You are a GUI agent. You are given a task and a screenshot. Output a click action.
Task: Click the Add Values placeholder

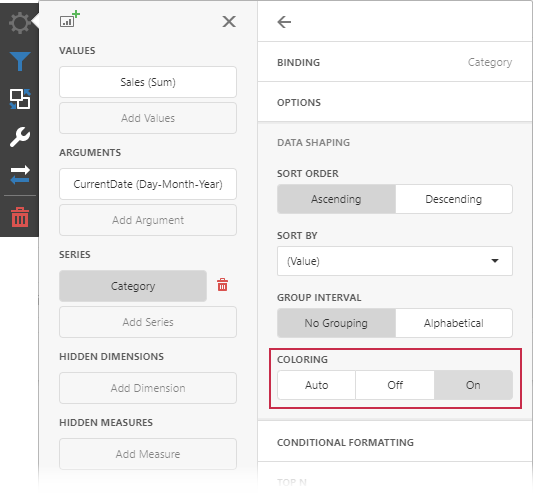[148, 118]
